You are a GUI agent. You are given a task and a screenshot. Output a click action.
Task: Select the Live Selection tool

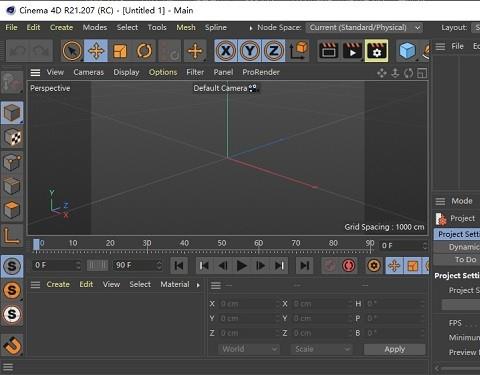(x=72, y=51)
